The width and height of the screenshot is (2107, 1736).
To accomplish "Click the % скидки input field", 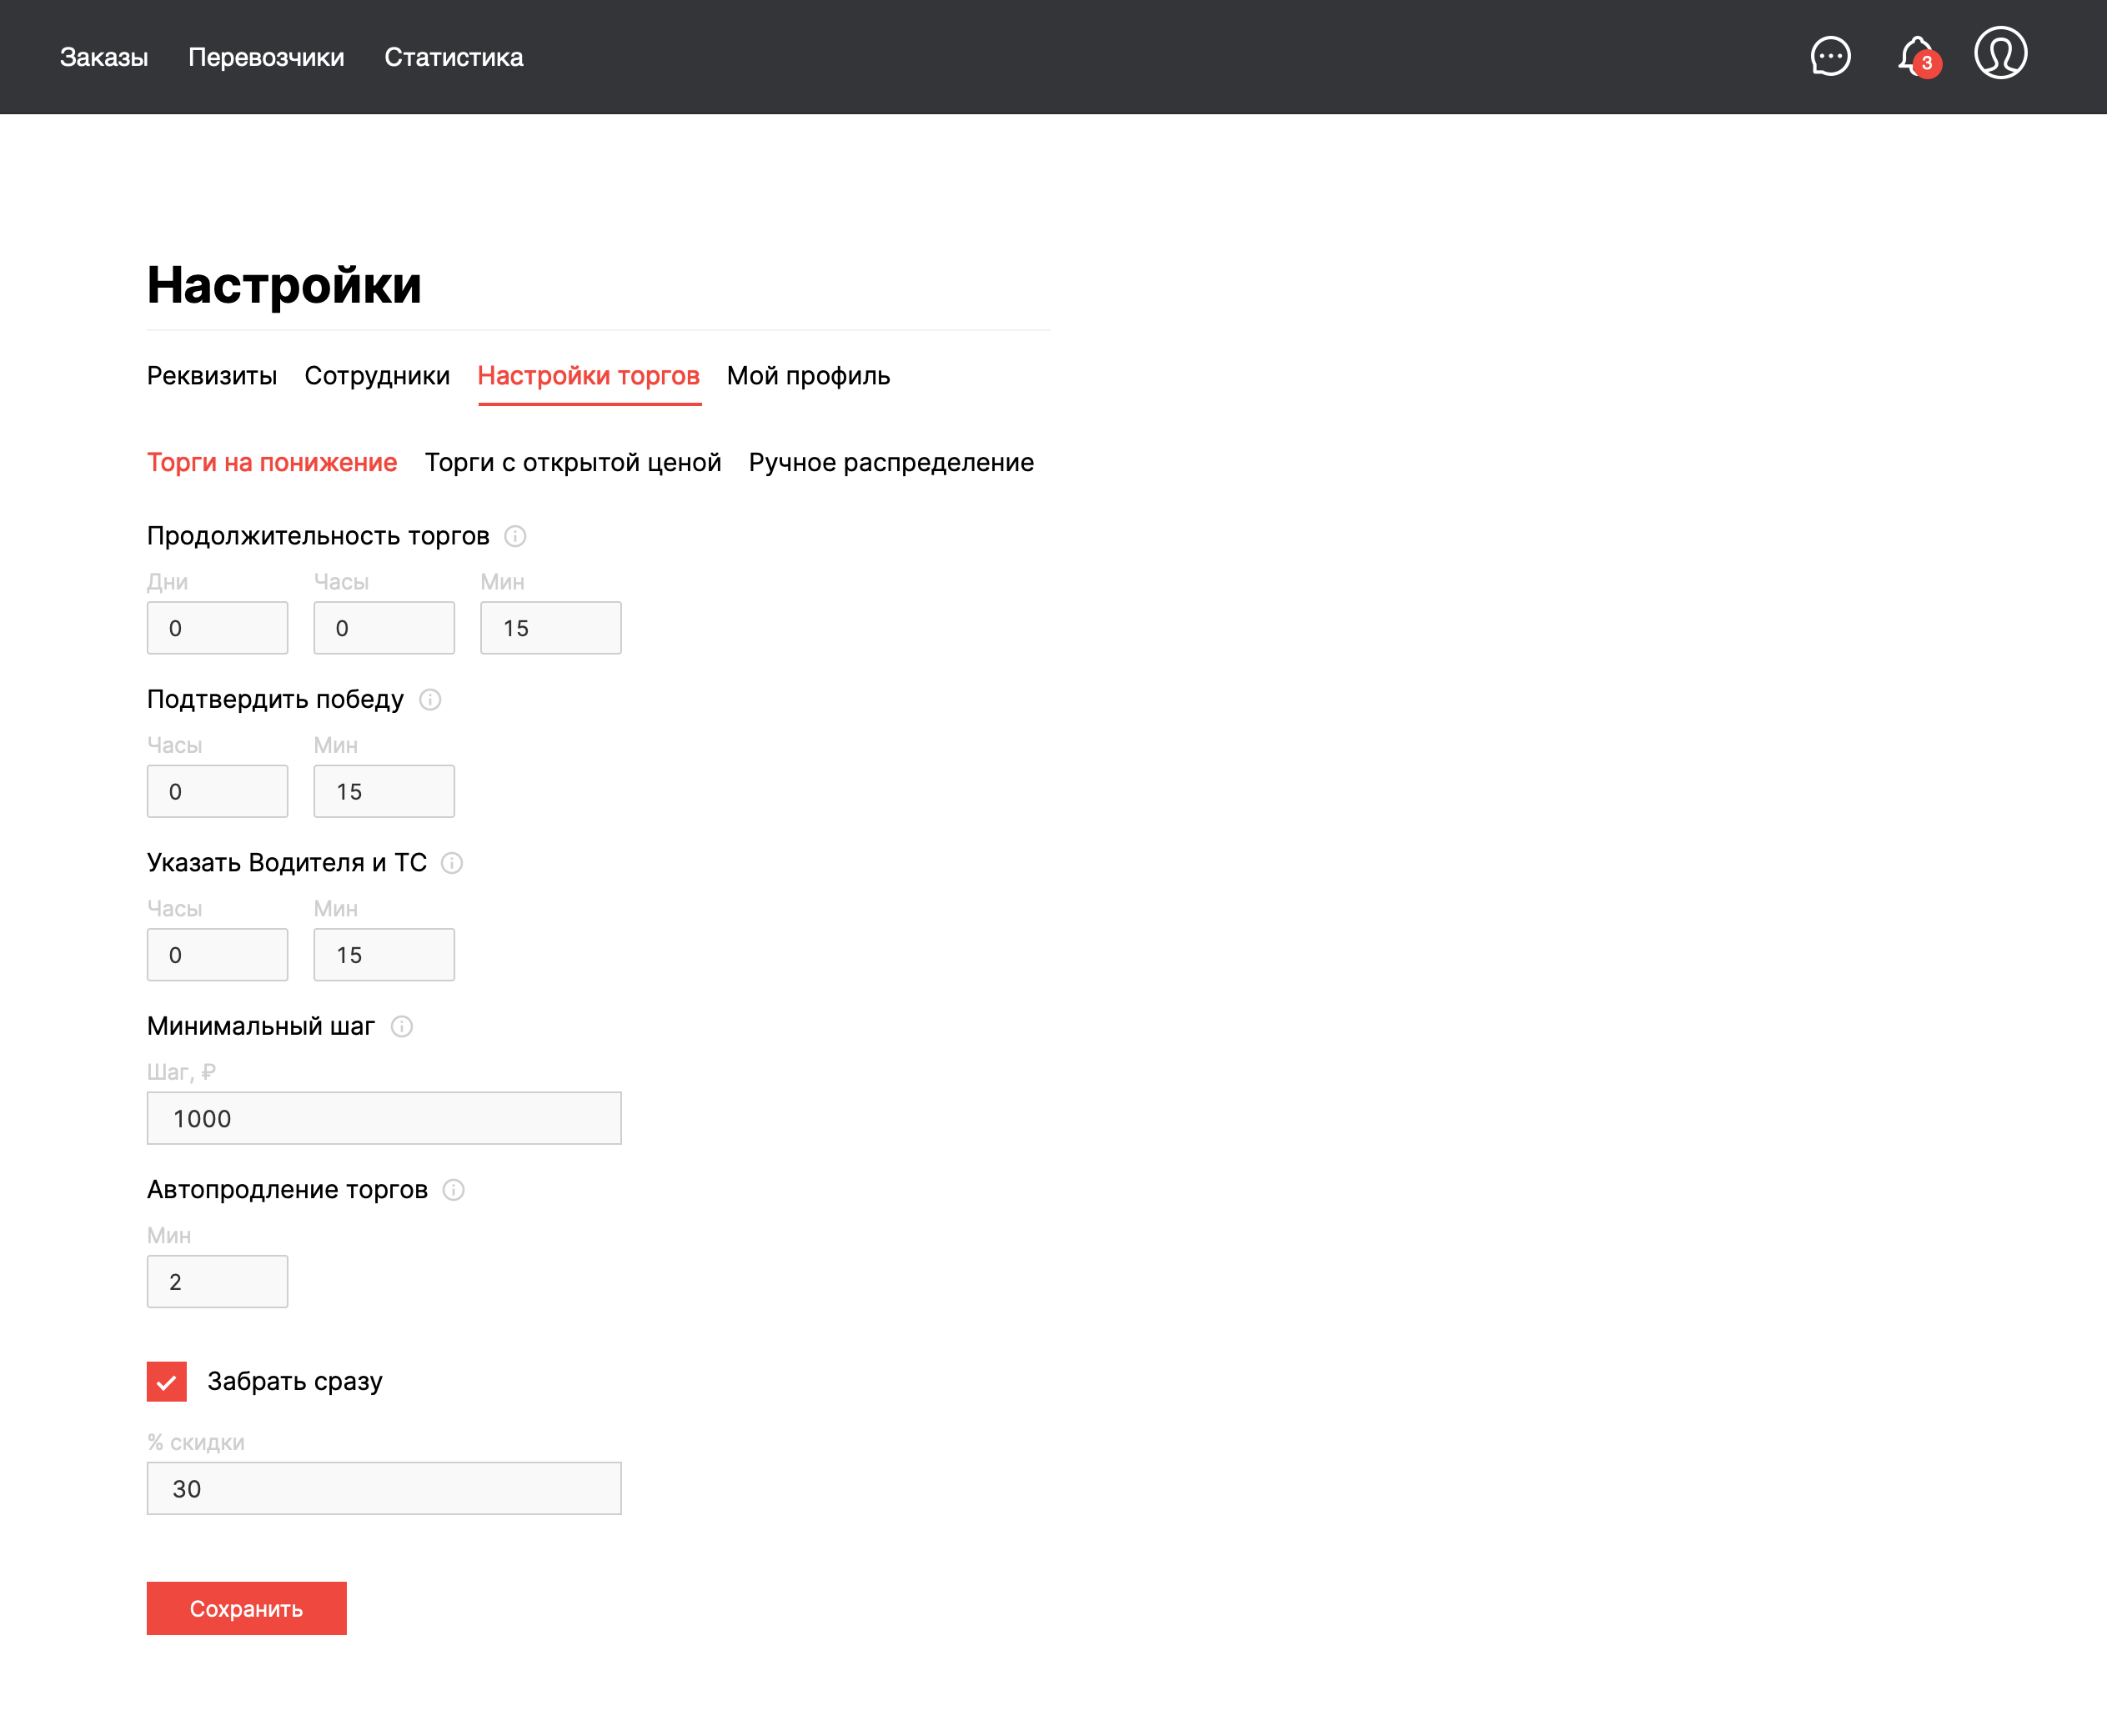I will tap(384, 1488).
